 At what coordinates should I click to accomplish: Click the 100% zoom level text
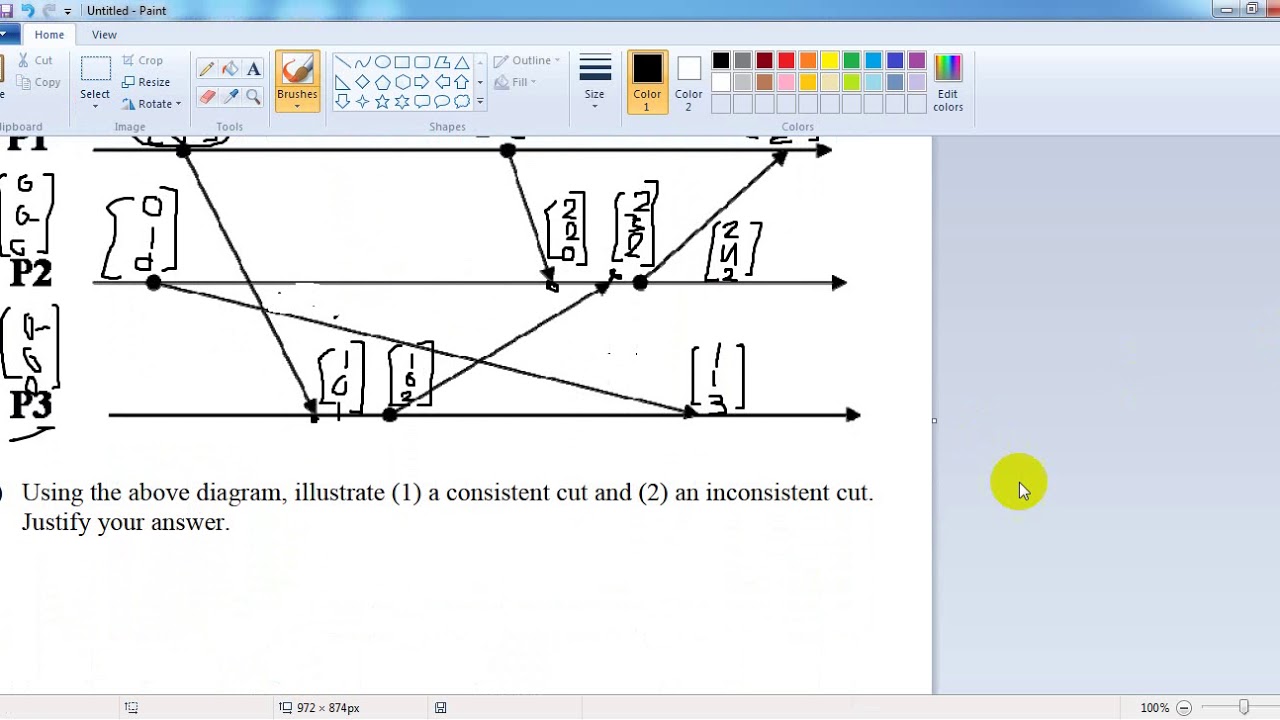(1154, 707)
